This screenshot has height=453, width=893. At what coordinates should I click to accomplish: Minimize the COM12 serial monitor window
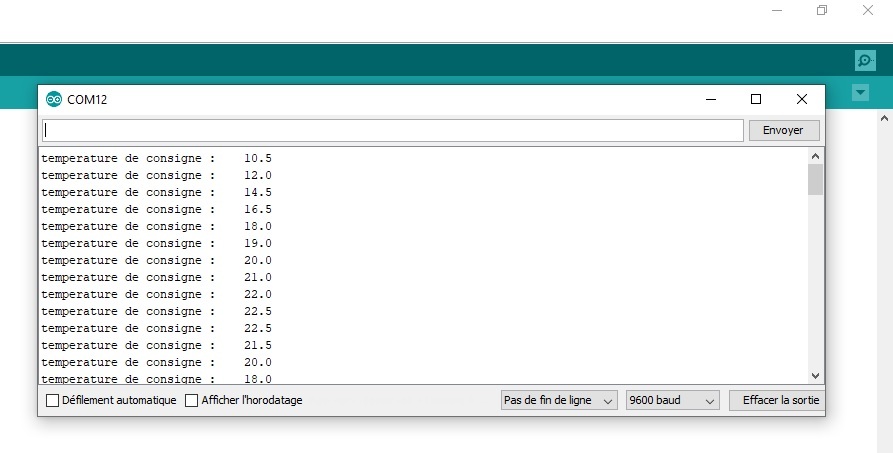711,99
